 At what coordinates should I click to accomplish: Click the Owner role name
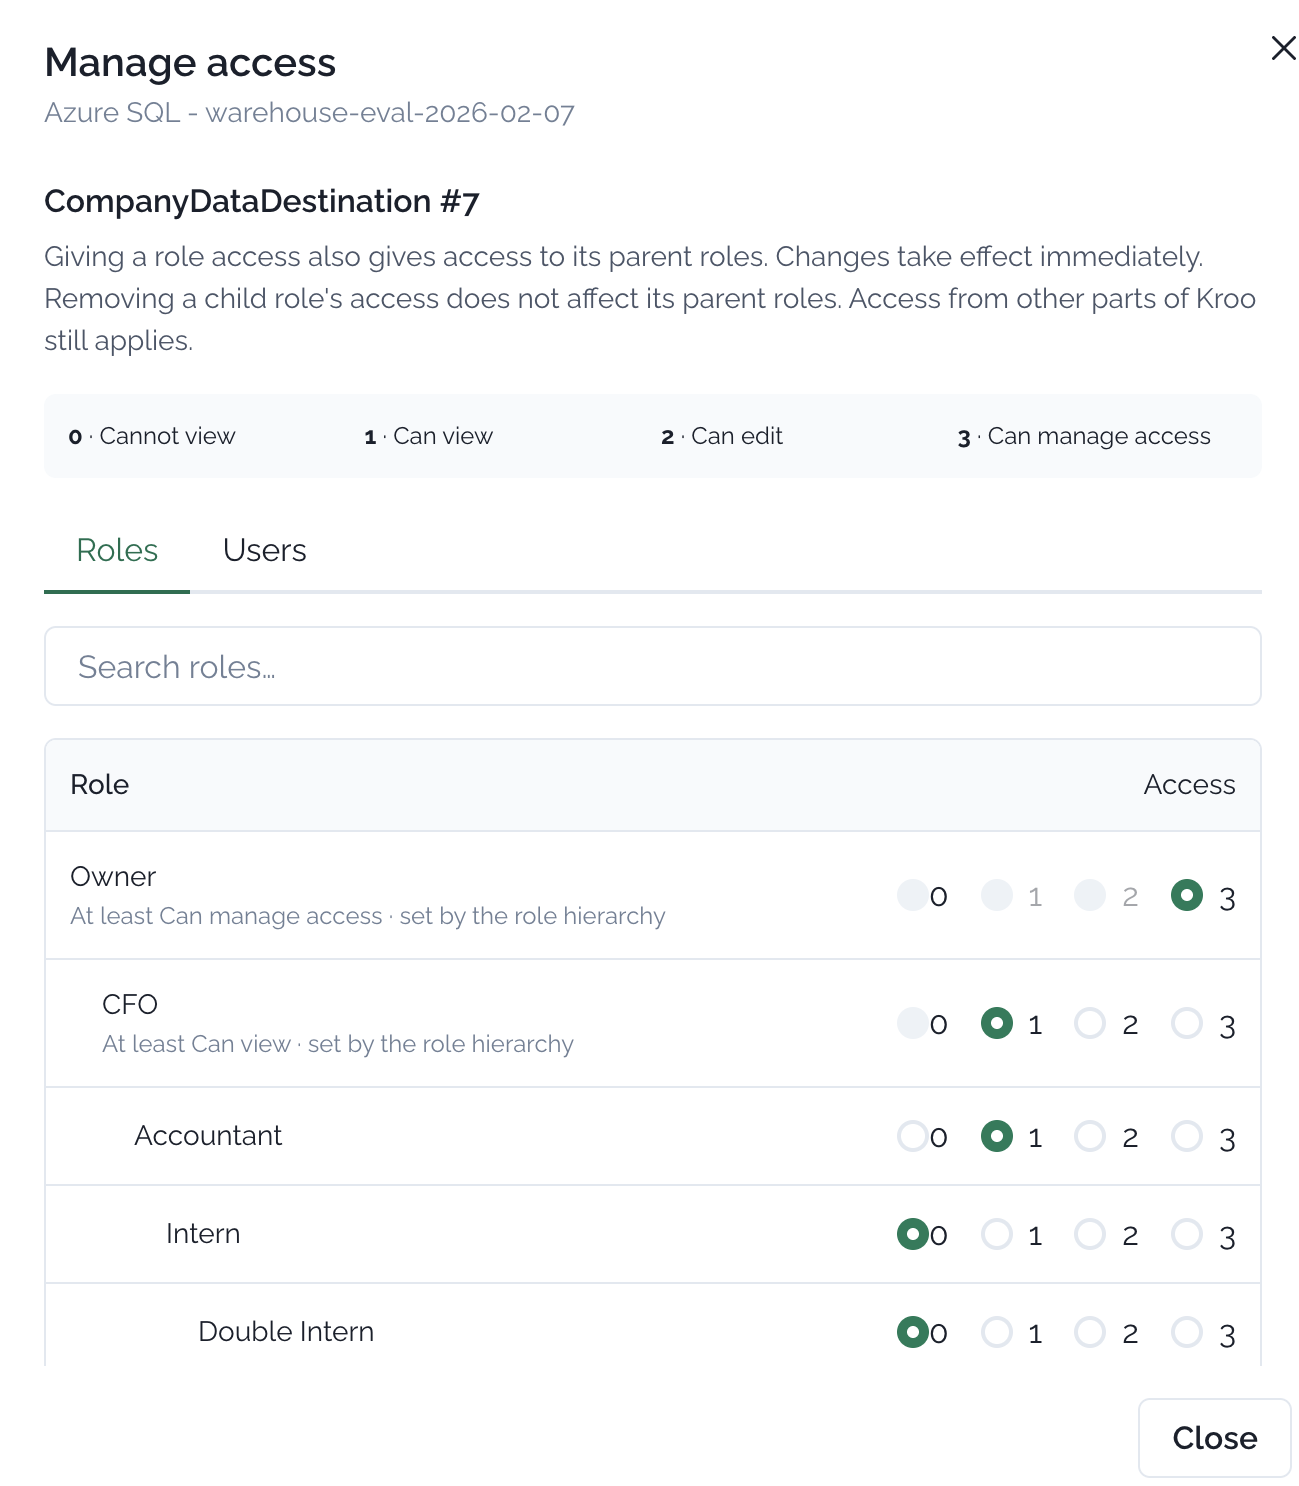click(x=113, y=876)
